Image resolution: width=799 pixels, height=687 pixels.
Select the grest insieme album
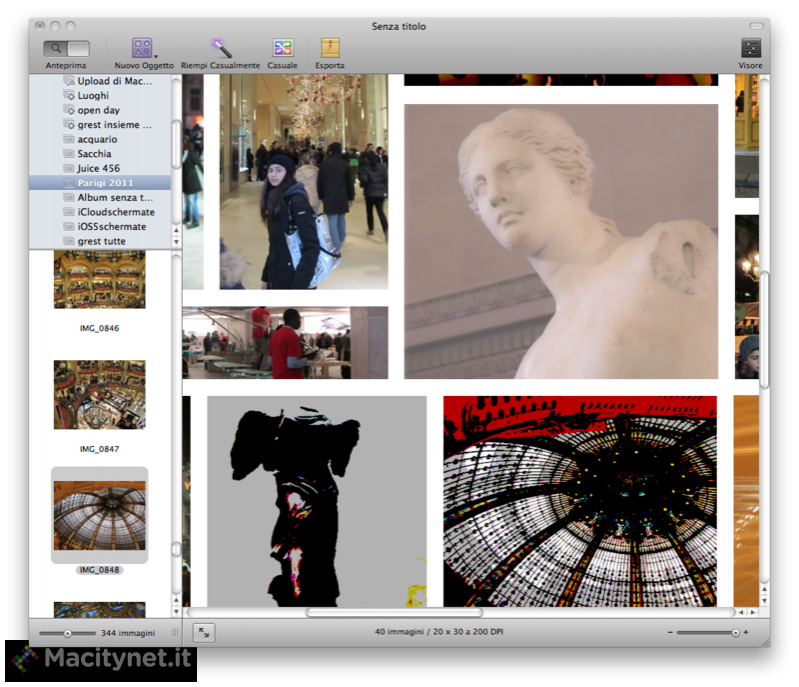(100, 125)
